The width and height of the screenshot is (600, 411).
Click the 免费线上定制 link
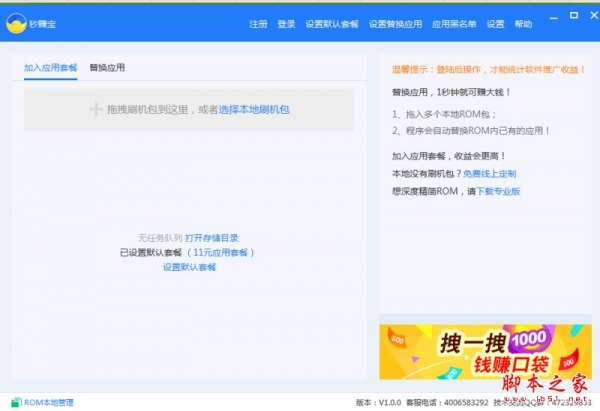pyautogui.click(x=490, y=174)
